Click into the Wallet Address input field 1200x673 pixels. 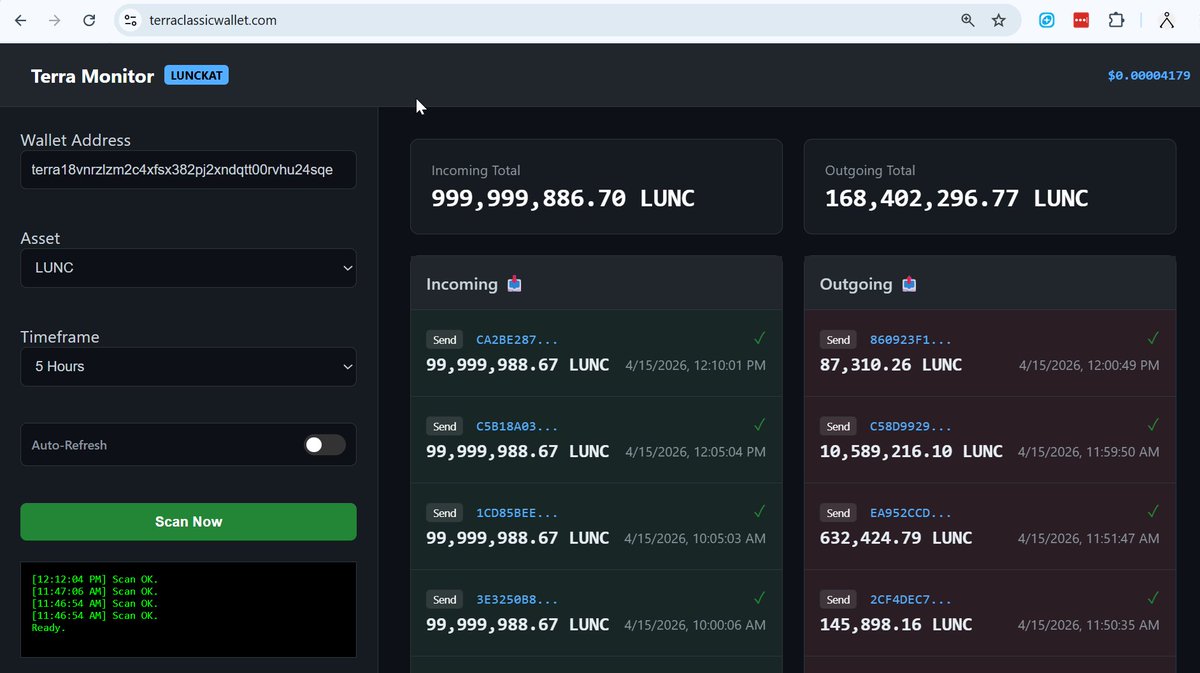pyautogui.click(x=188, y=170)
